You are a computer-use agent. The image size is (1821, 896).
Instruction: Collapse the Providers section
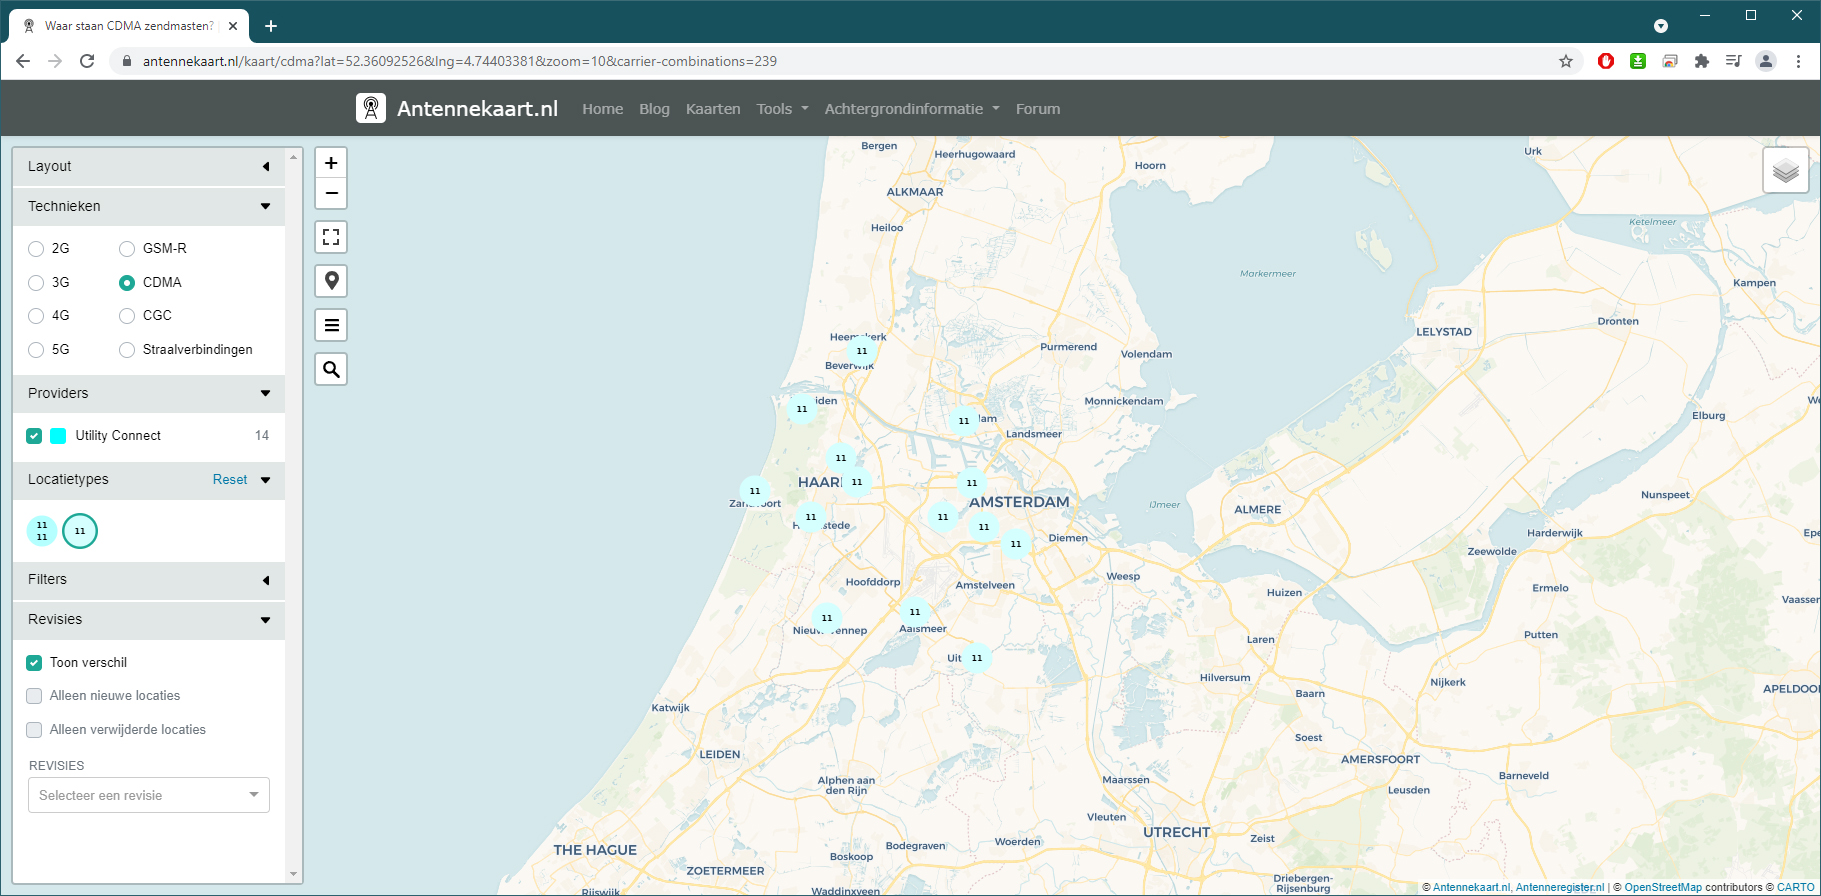coord(149,393)
